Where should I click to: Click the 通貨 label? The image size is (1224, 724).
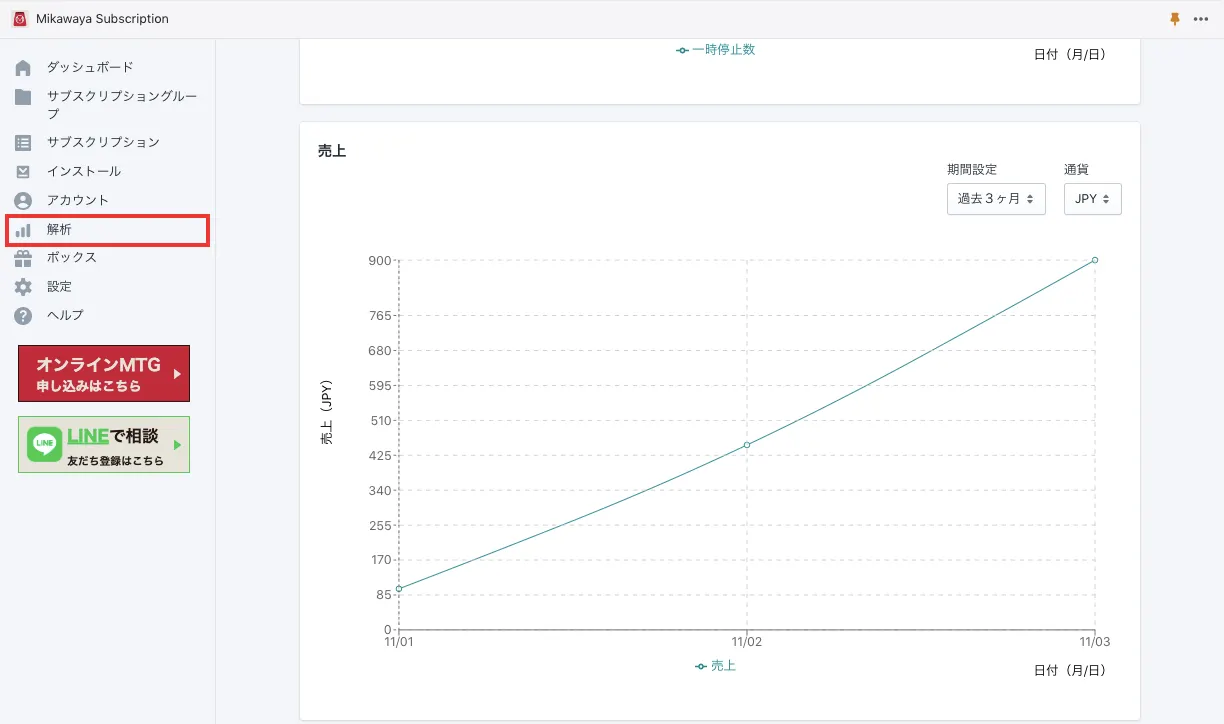click(1077, 169)
